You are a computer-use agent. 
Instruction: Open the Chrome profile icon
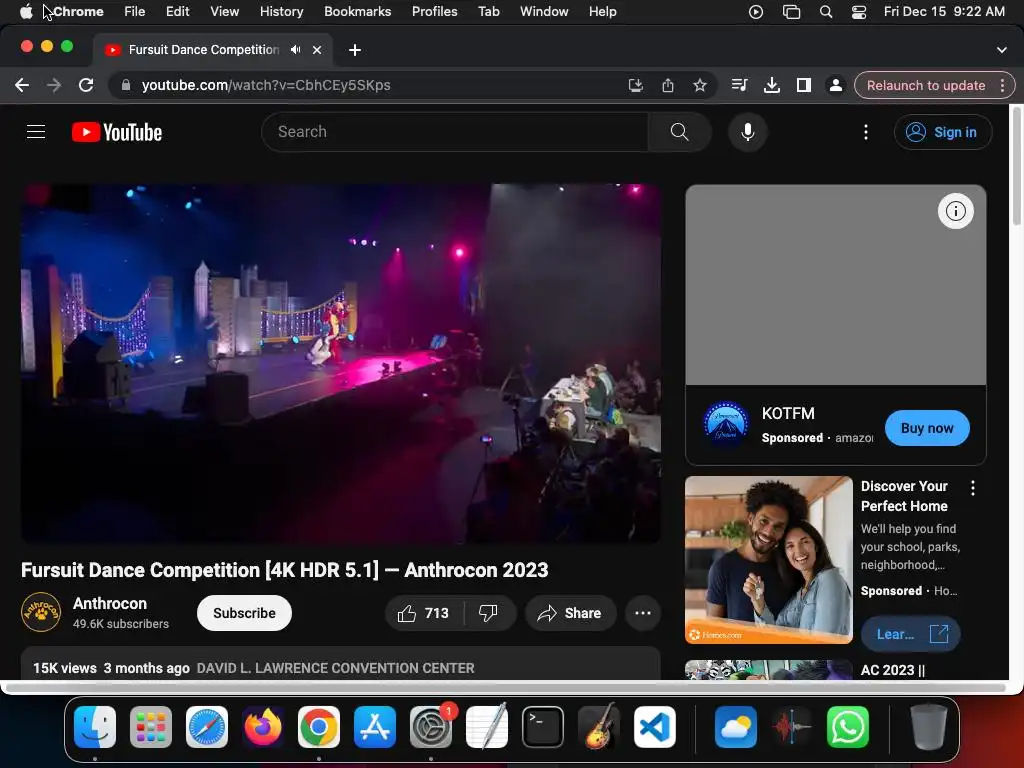tap(835, 85)
